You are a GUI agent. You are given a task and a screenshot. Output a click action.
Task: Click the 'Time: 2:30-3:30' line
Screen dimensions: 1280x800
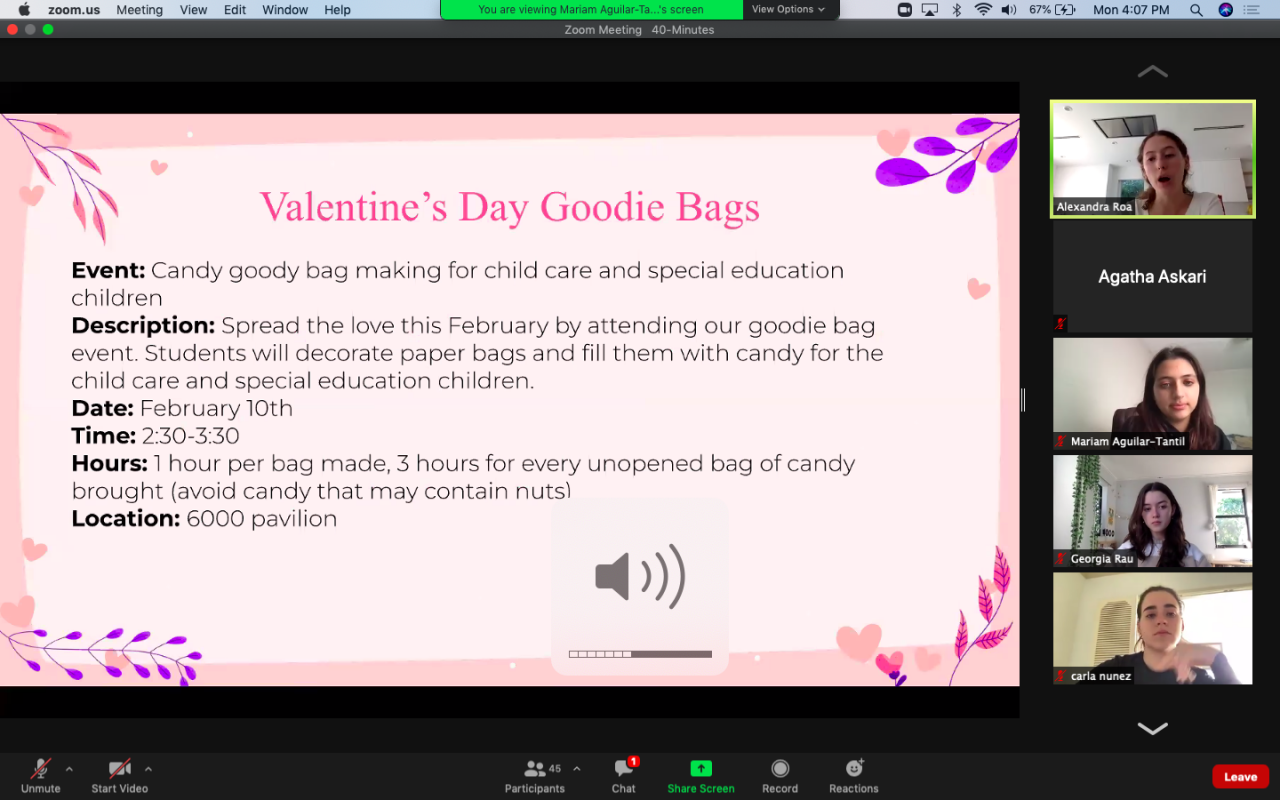pyautogui.click(x=155, y=435)
